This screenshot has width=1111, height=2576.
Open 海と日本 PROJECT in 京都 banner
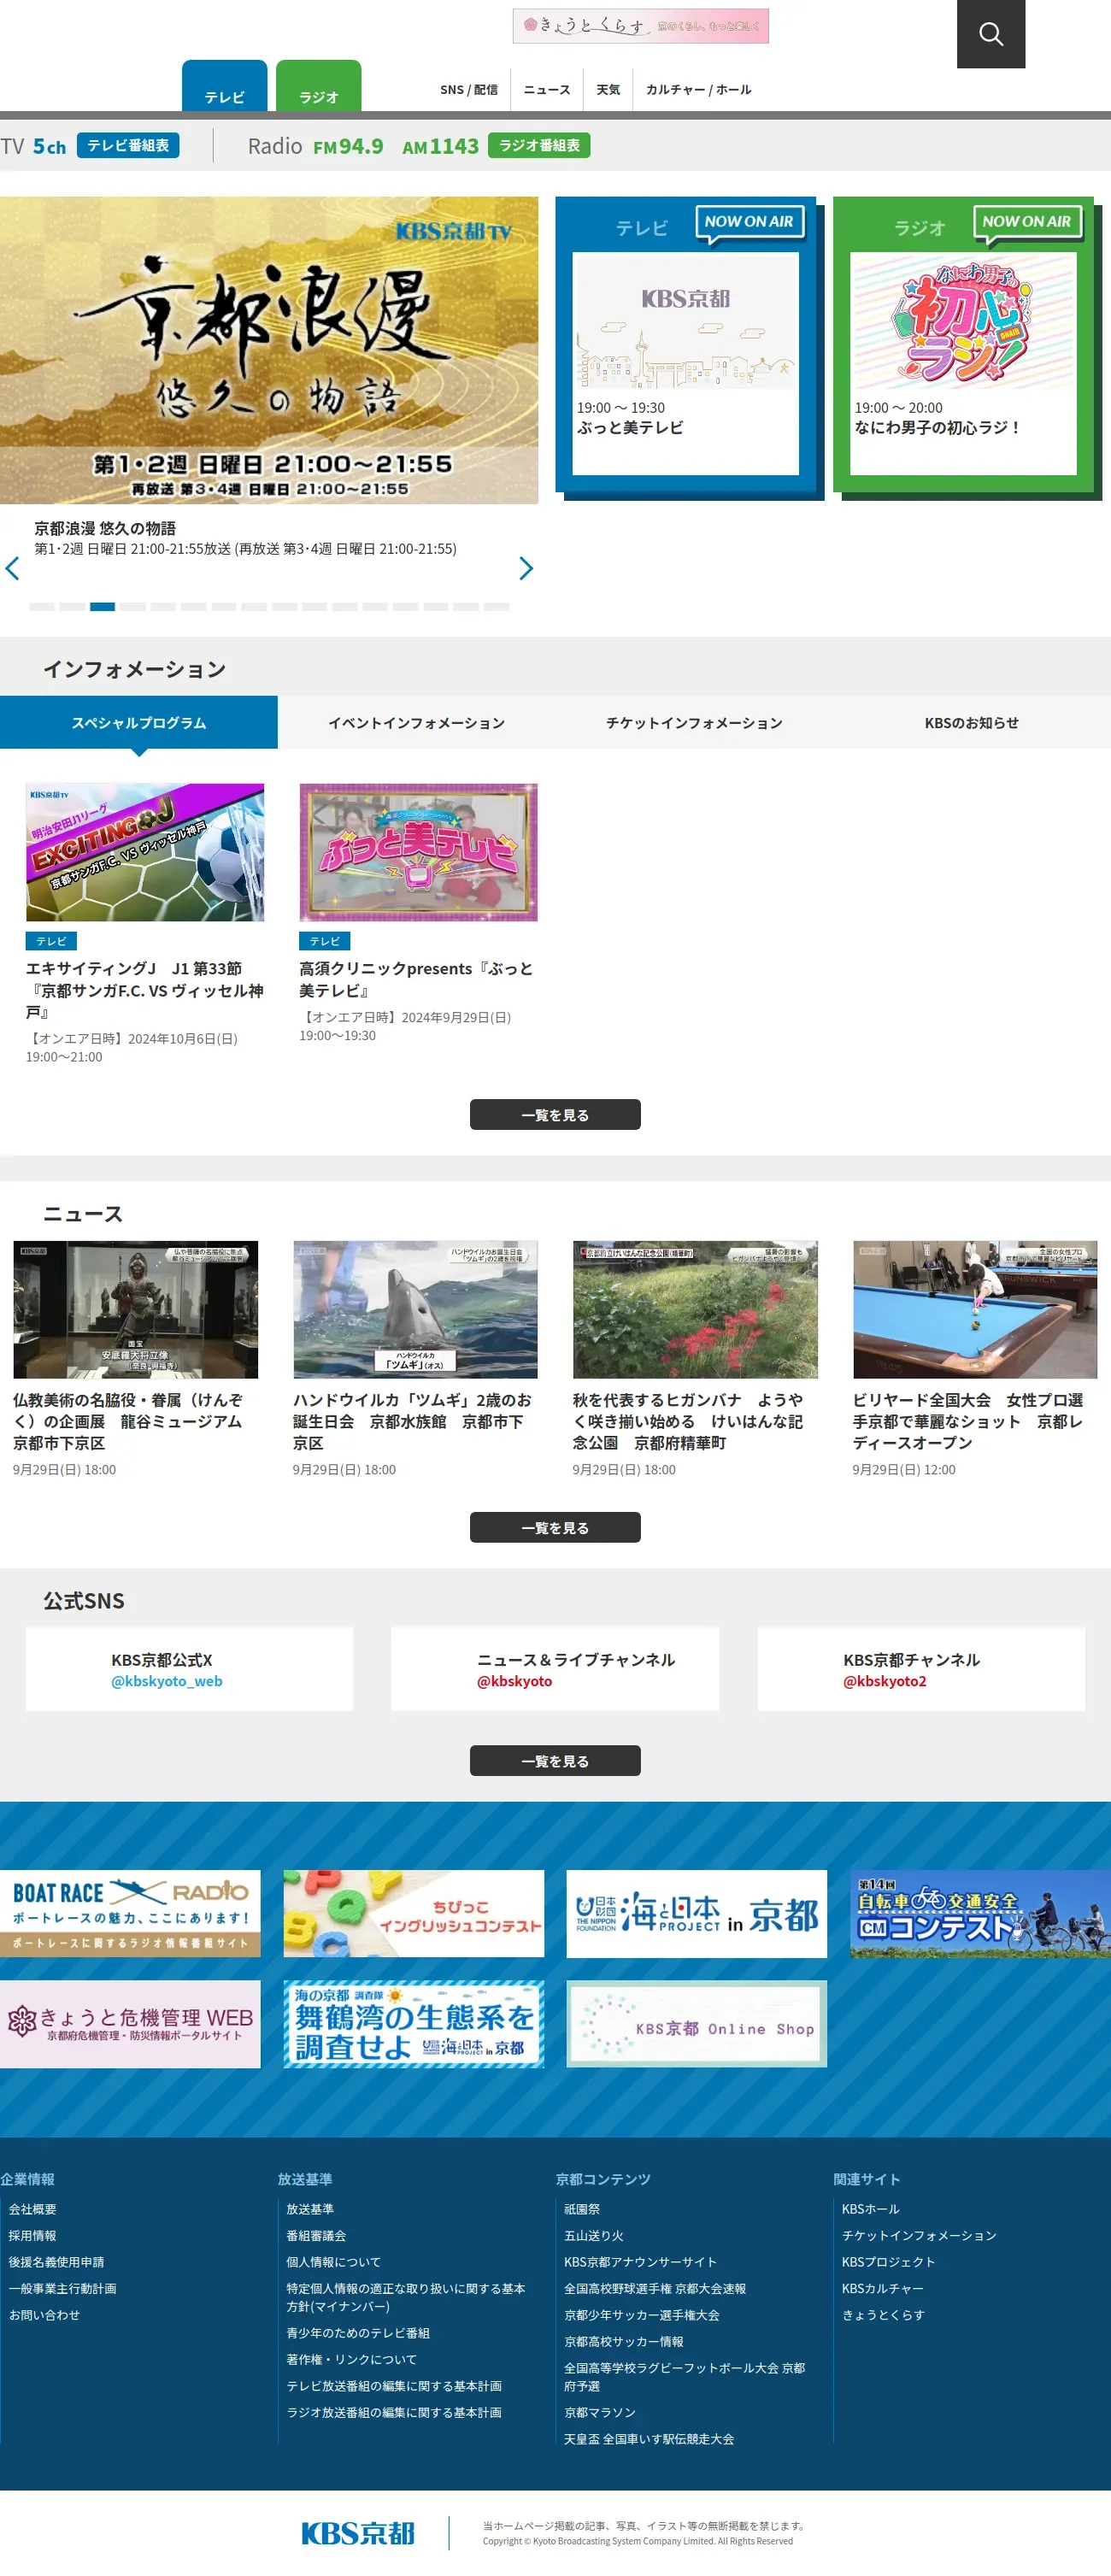(x=696, y=1913)
